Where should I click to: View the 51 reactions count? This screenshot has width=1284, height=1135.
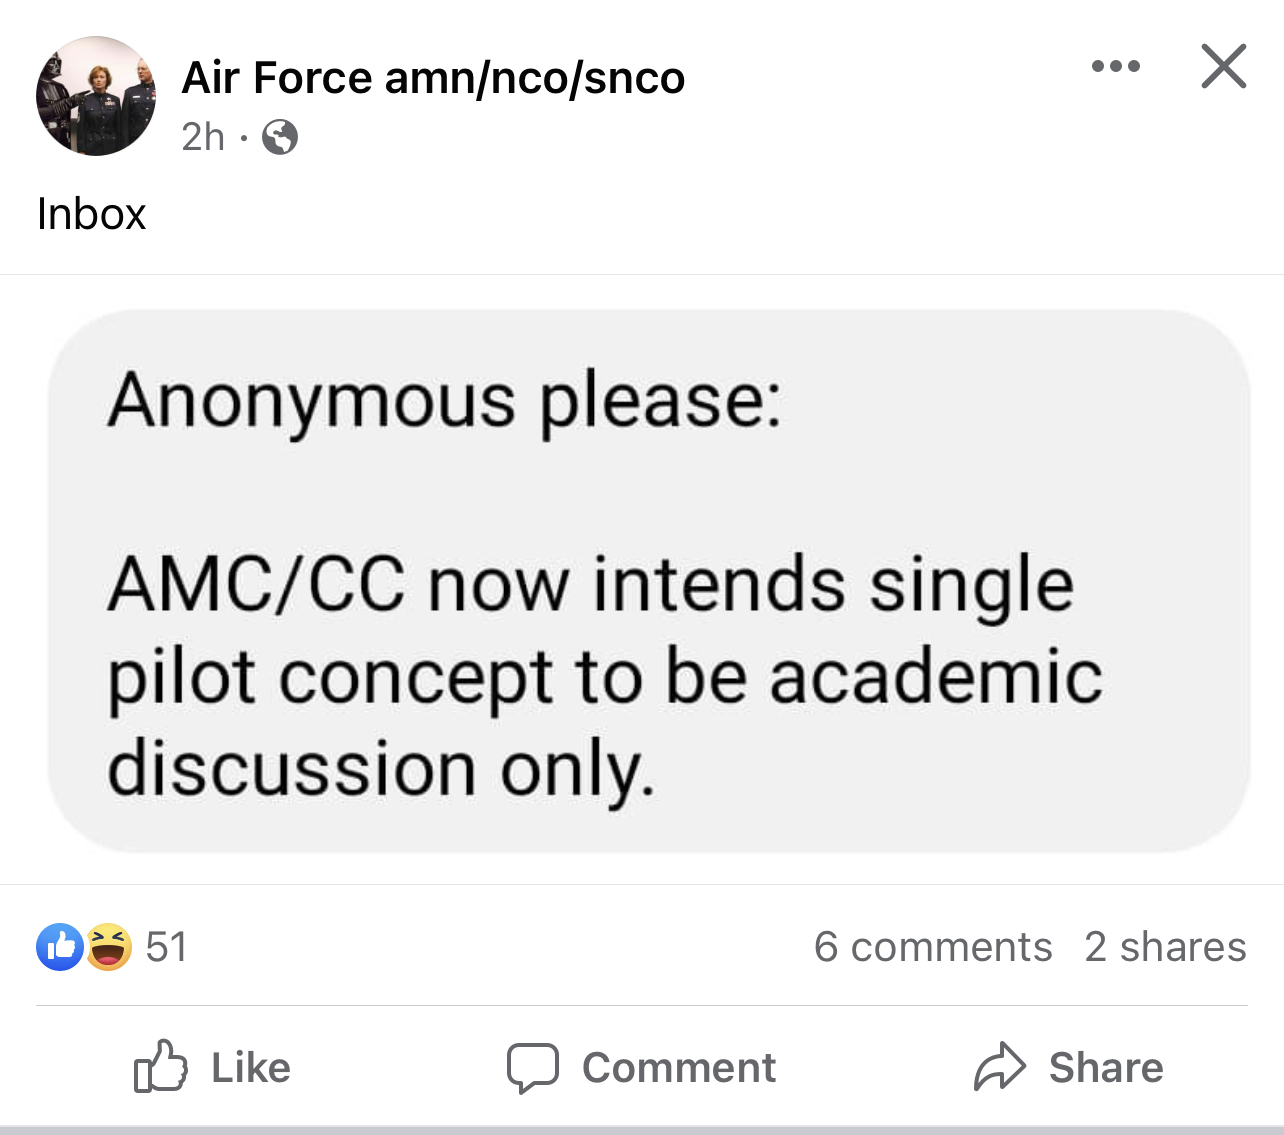point(166,947)
